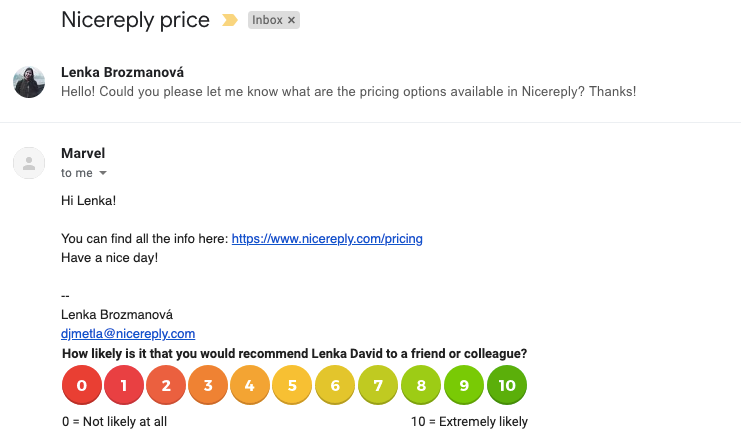The height and width of the screenshot is (442, 741).
Task: Select 10 extremely likely rating
Action: pyautogui.click(x=507, y=385)
